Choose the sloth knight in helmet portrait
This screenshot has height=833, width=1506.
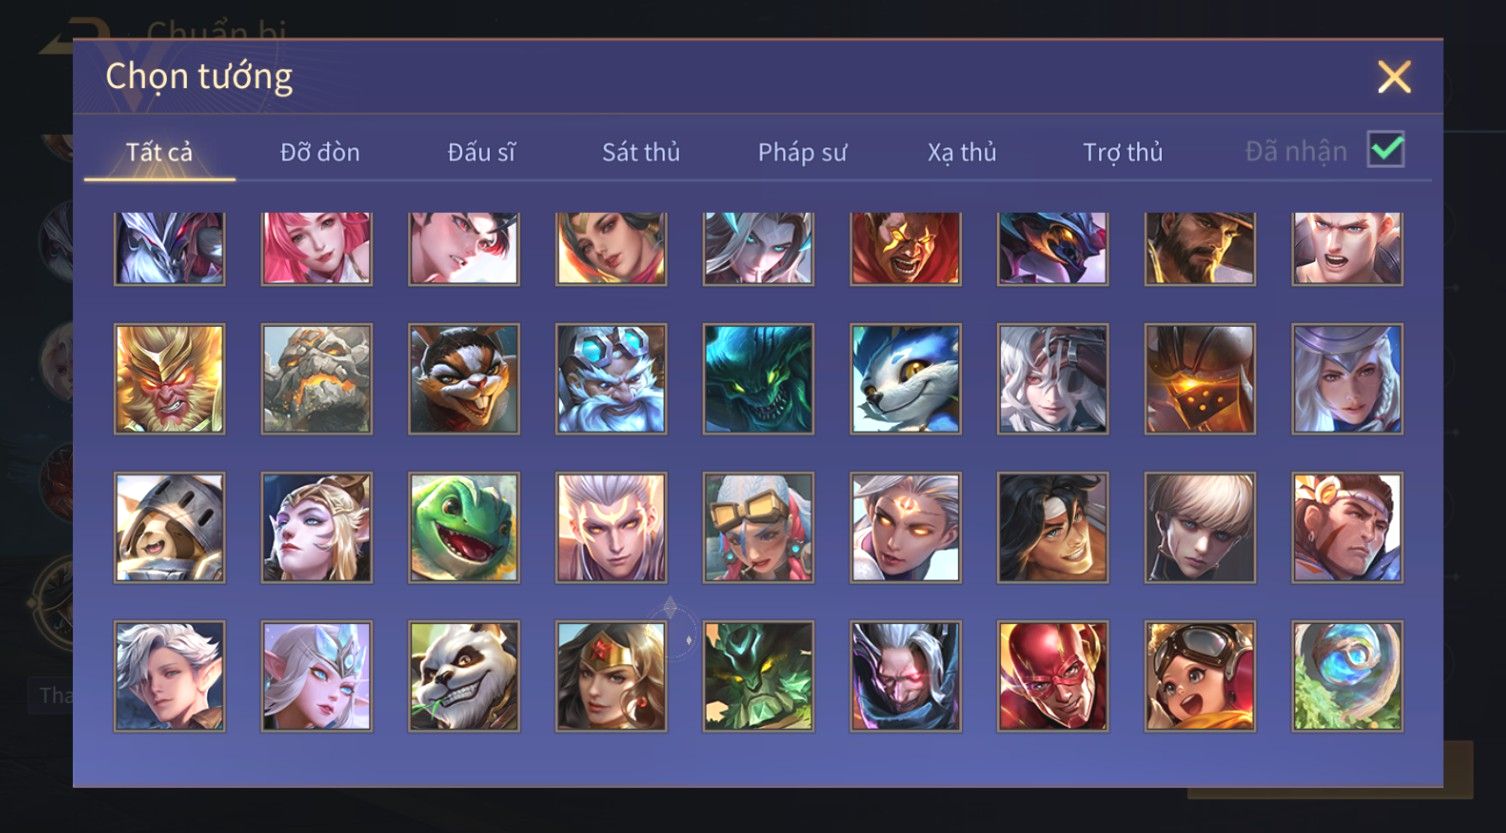[170, 527]
